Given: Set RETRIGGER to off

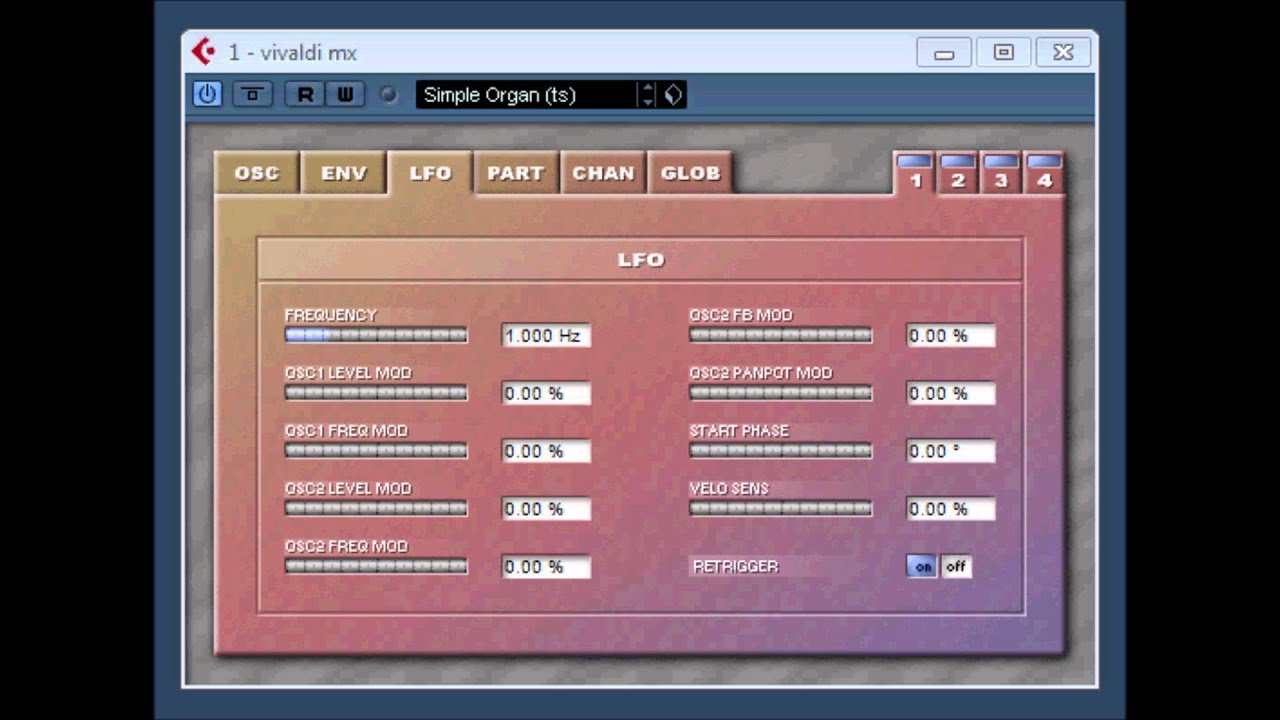Looking at the screenshot, I should coord(956,567).
